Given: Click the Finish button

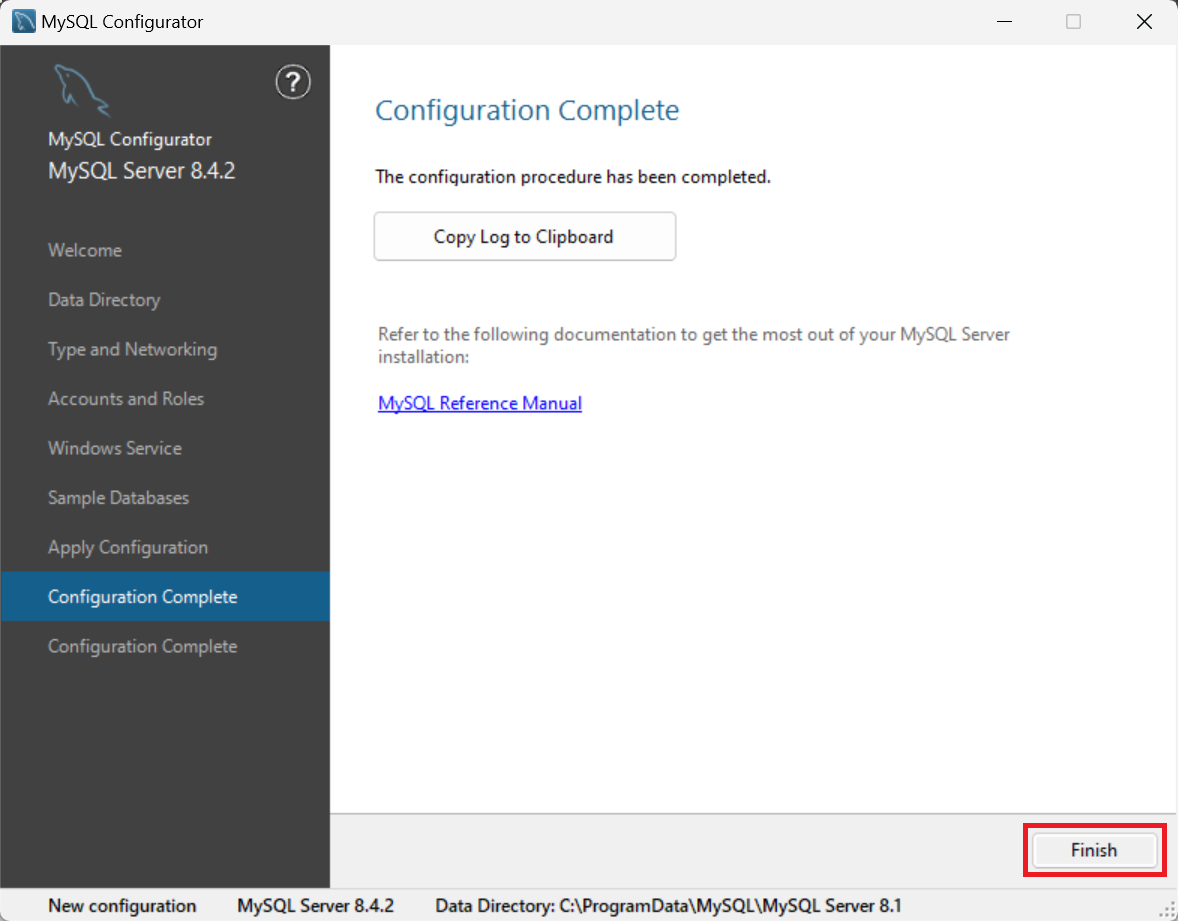Looking at the screenshot, I should pyautogui.click(x=1094, y=850).
